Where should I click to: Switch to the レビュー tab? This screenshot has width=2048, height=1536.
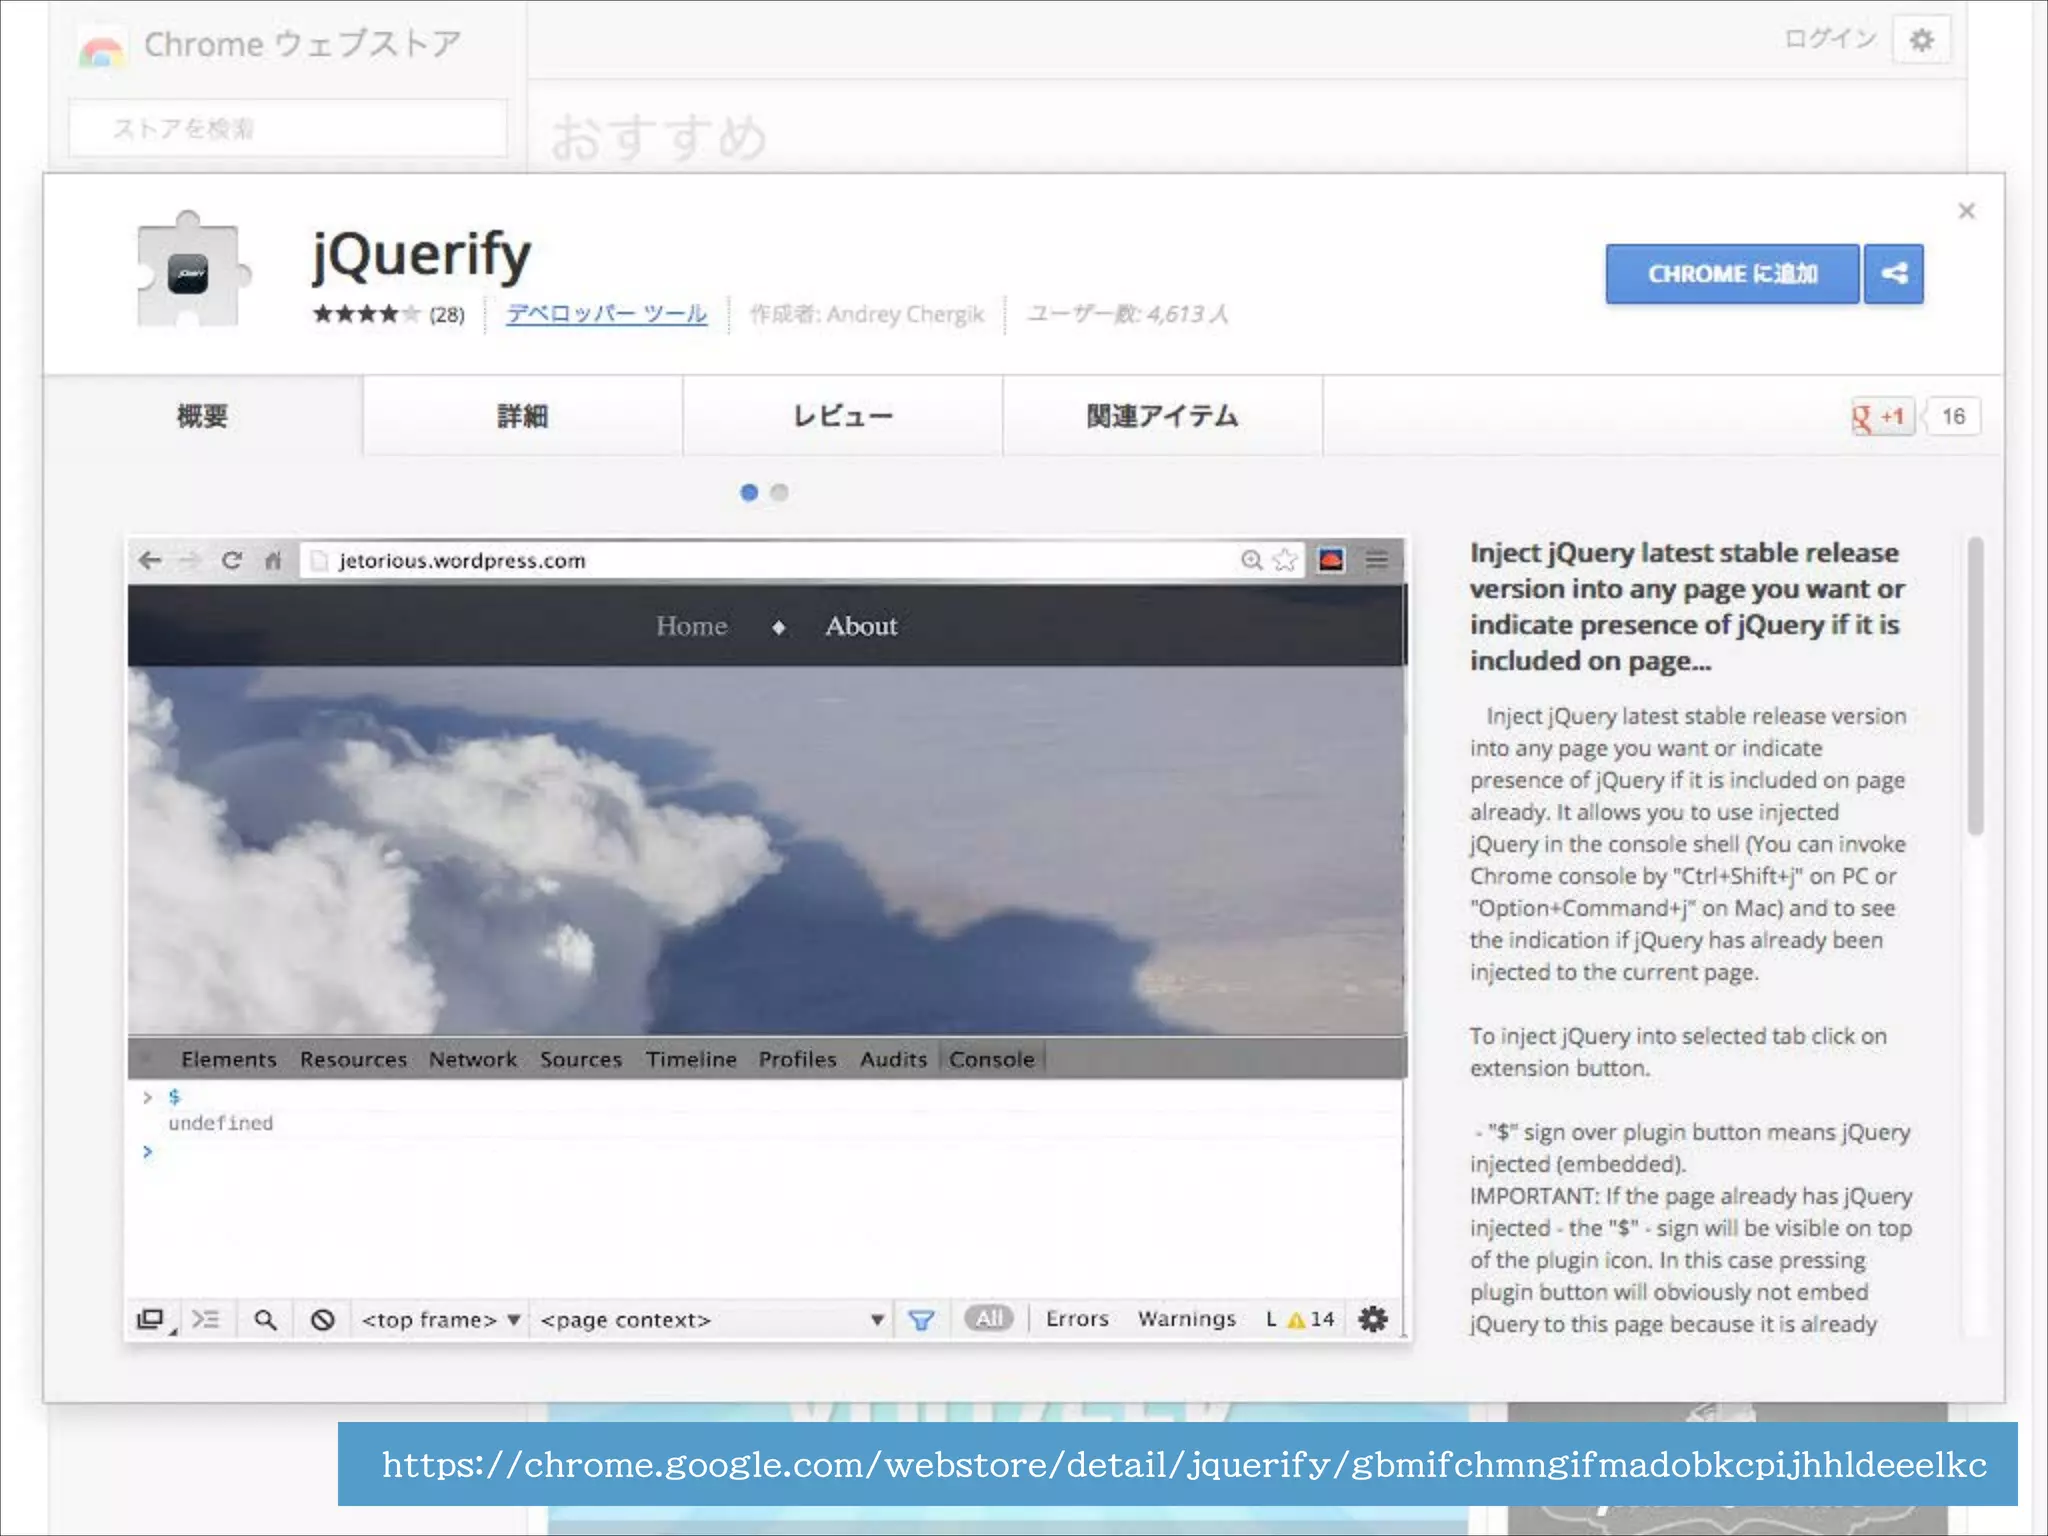tap(842, 416)
